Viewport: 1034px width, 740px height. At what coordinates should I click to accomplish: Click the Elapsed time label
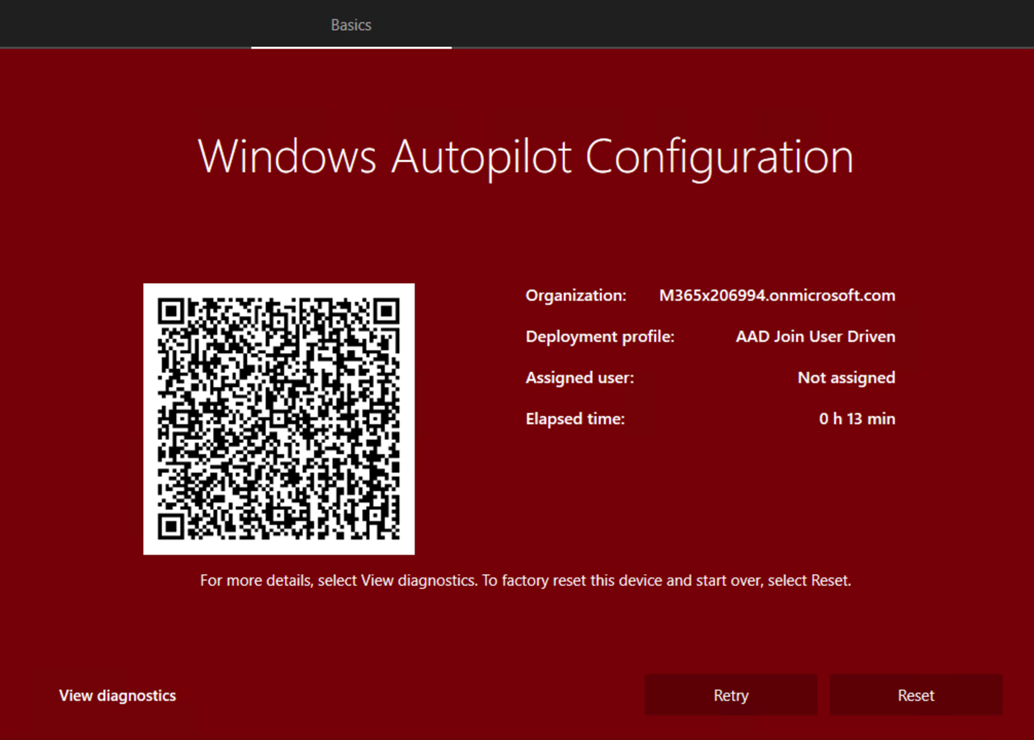coord(574,419)
